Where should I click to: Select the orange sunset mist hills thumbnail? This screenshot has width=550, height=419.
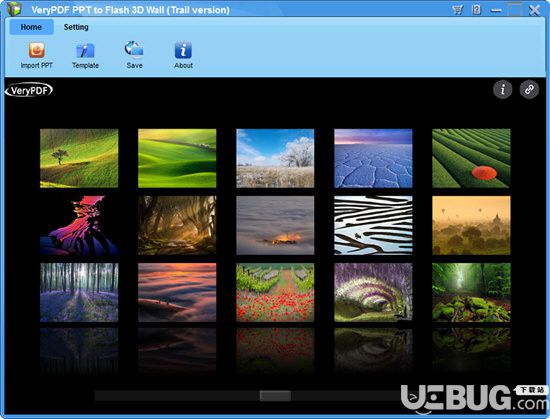tap(177, 292)
